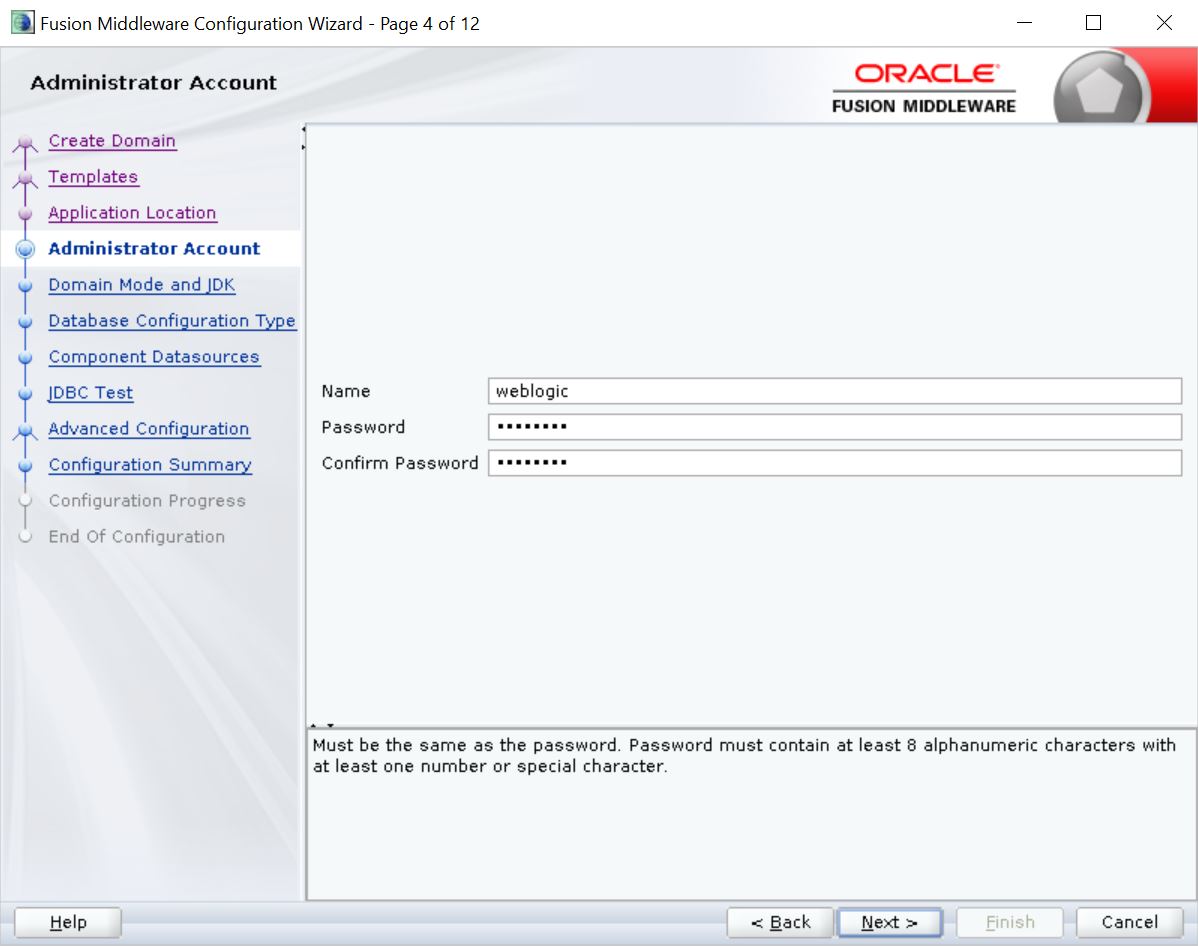Jump to Advanced Configuration step
Image resolution: width=1198 pixels, height=946 pixels.
point(148,429)
